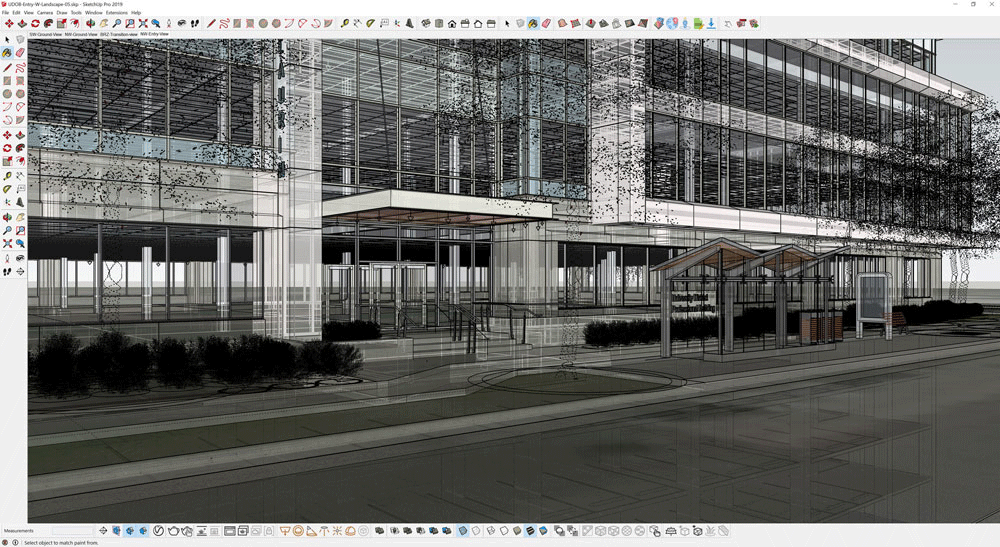Switch to Top standard view
The width and height of the screenshot is (1000, 547).
tap(439, 24)
